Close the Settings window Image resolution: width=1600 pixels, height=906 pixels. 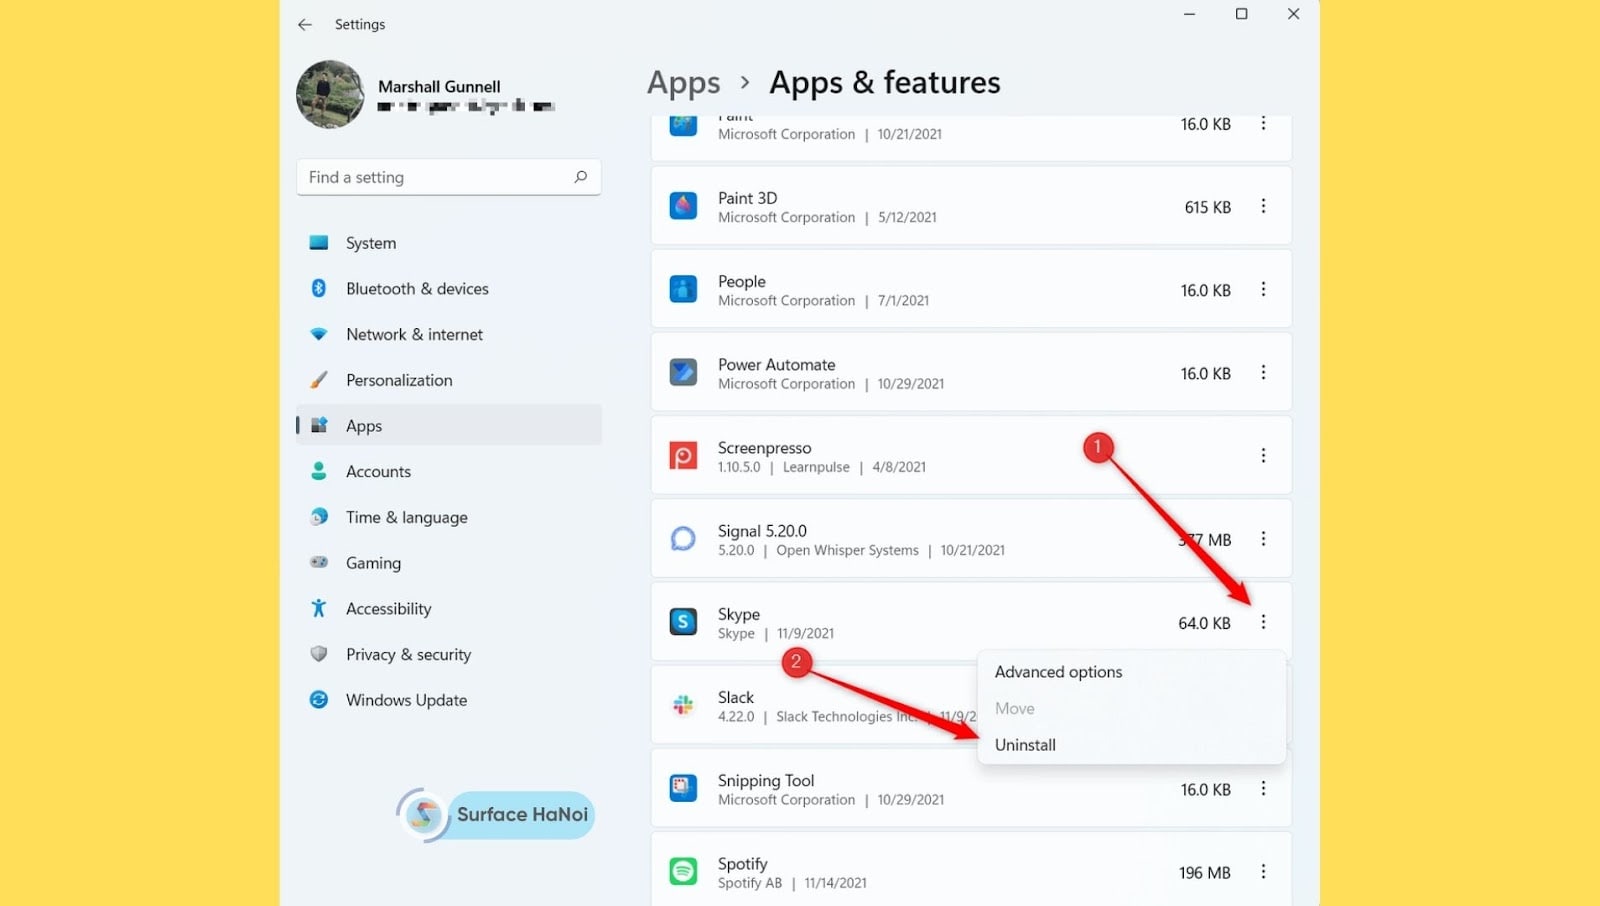point(1293,14)
